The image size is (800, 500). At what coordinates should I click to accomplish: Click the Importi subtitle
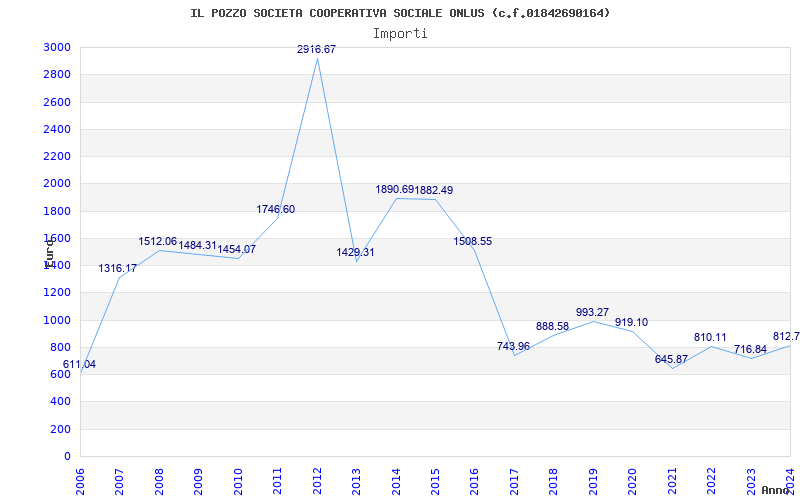[400, 34]
